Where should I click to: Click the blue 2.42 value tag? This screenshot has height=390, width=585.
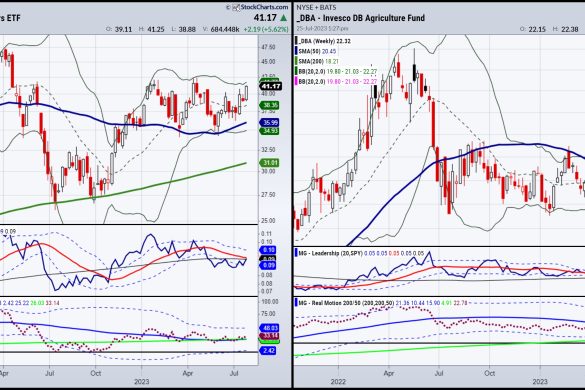click(x=268, y=350)
